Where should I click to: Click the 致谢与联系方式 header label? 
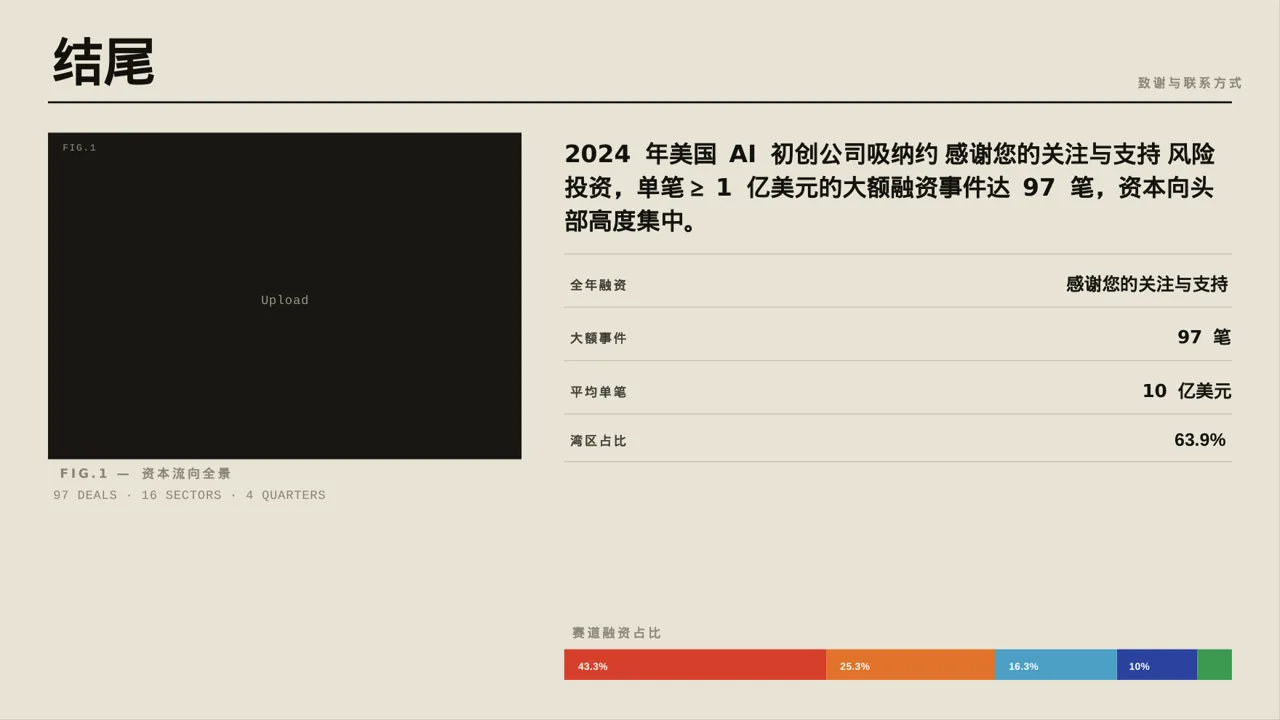click(1190, 83)
